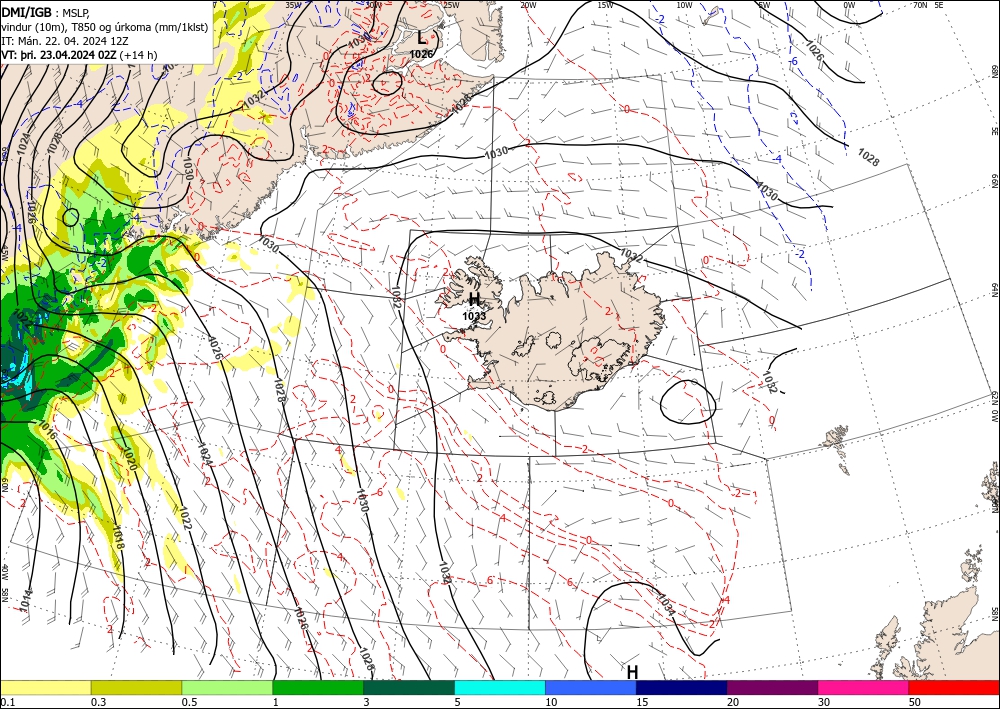This screenshot has width=1000, height=709.
Task: Click the H marker at the bottom edge
Action: pyautogui.click(x=632, y=672)
